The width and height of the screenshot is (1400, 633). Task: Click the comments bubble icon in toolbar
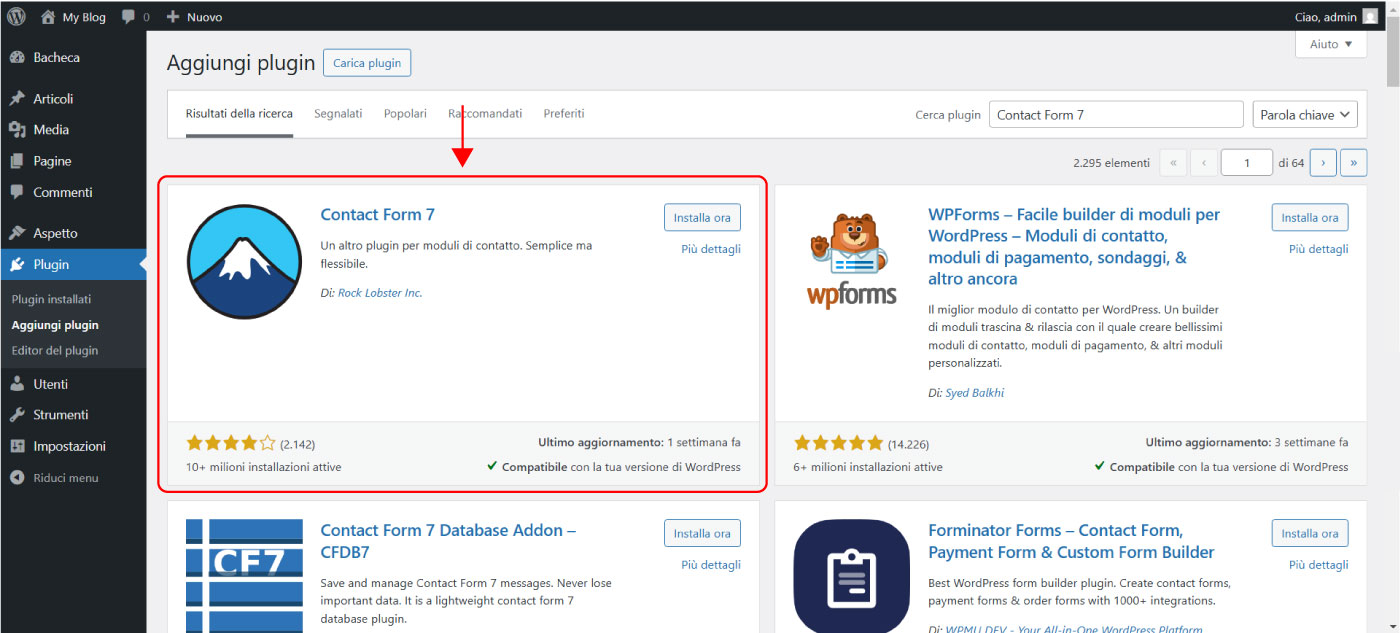tap(128, 17)
